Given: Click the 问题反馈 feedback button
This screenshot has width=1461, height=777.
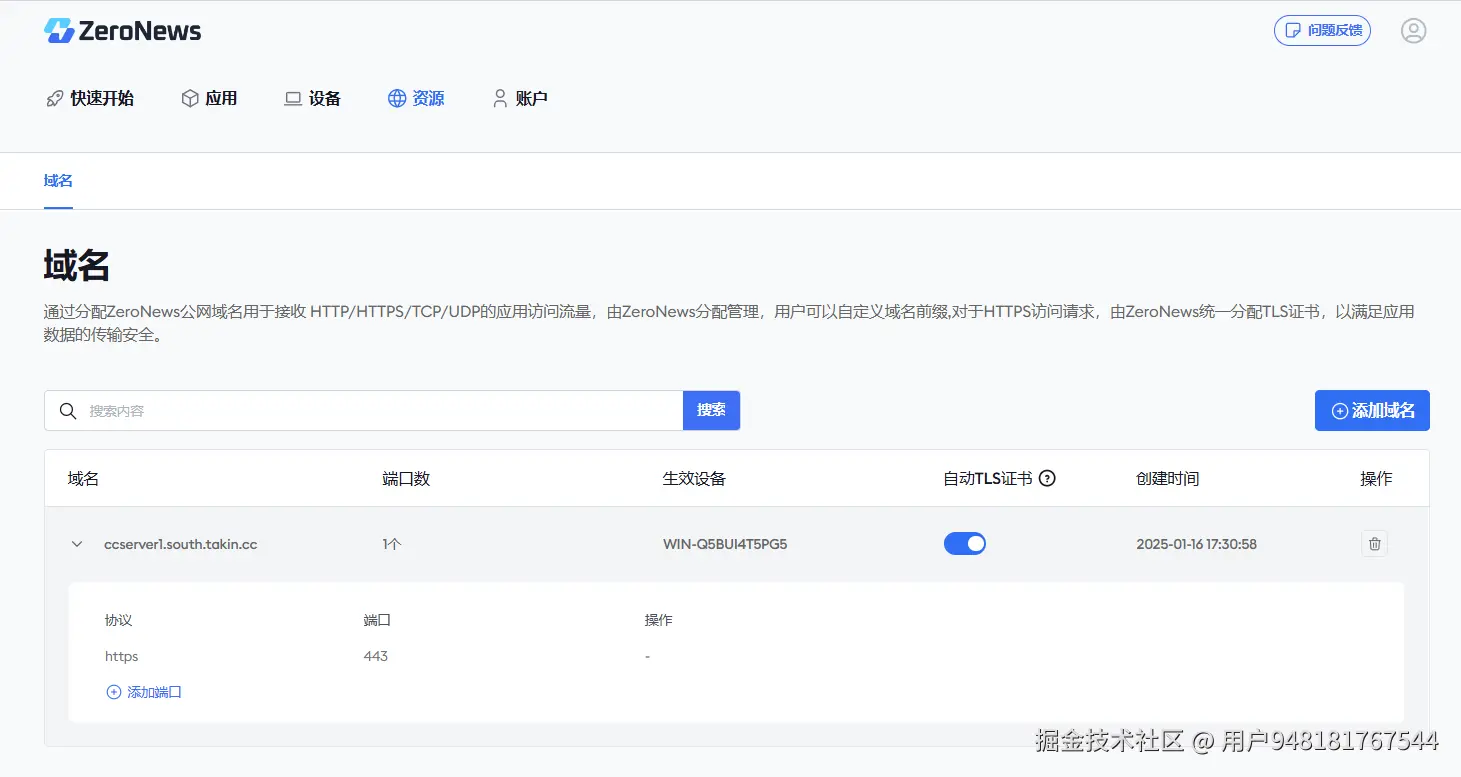Looking at the screenshot, I should (1322, 31).
